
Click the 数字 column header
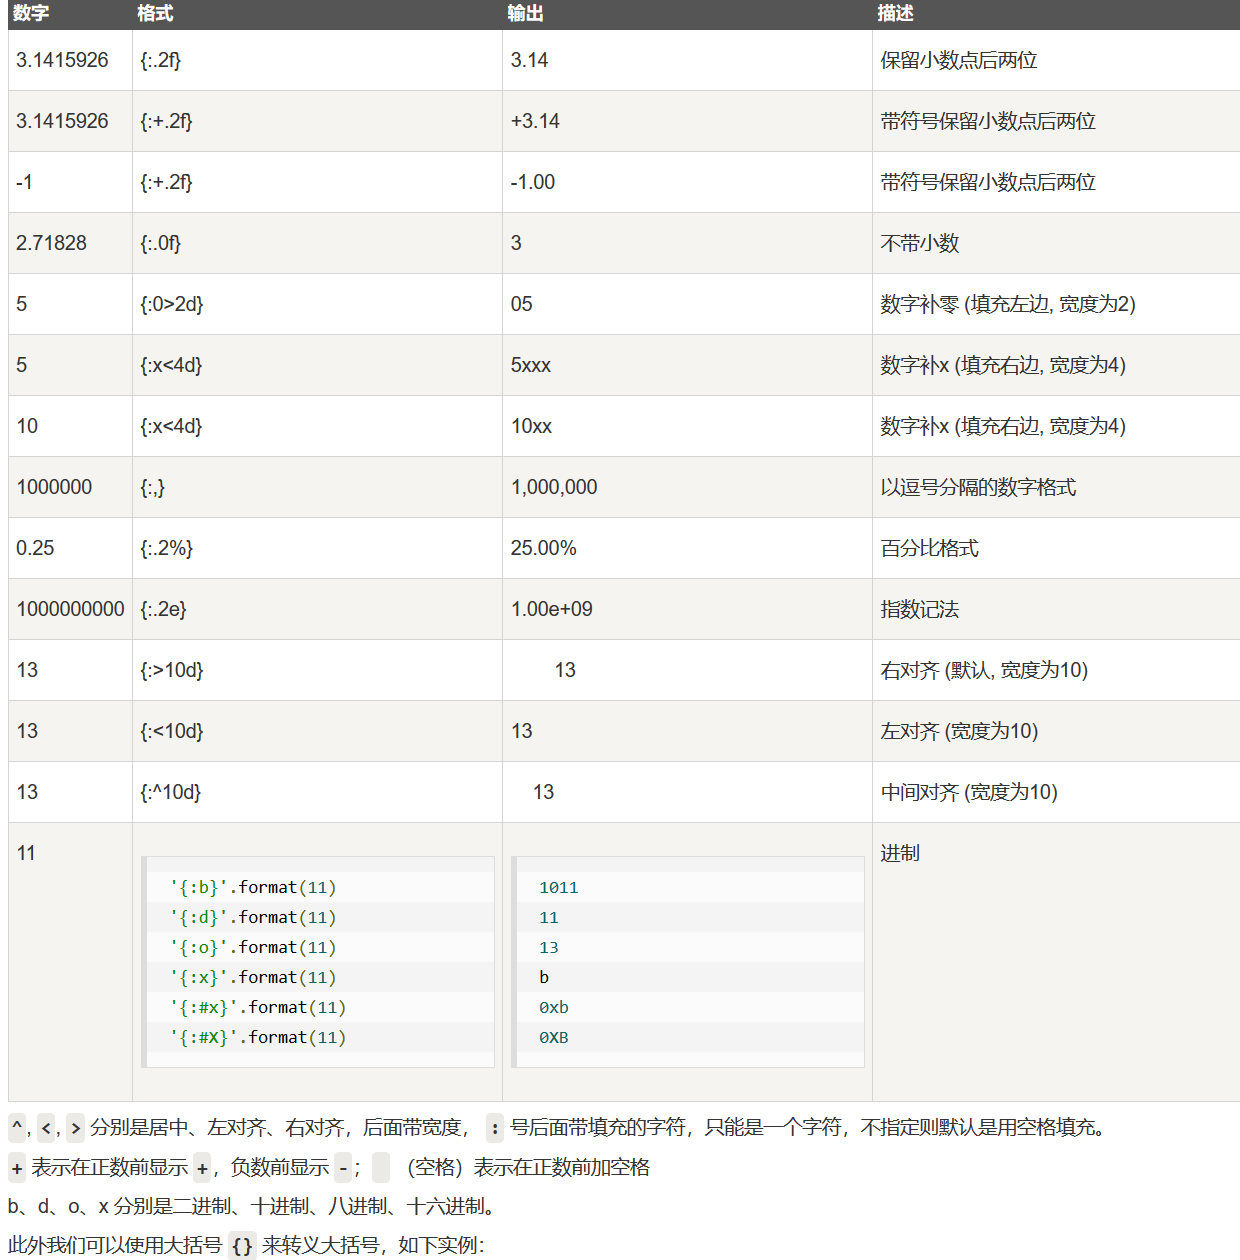click(x=70, y=14)
